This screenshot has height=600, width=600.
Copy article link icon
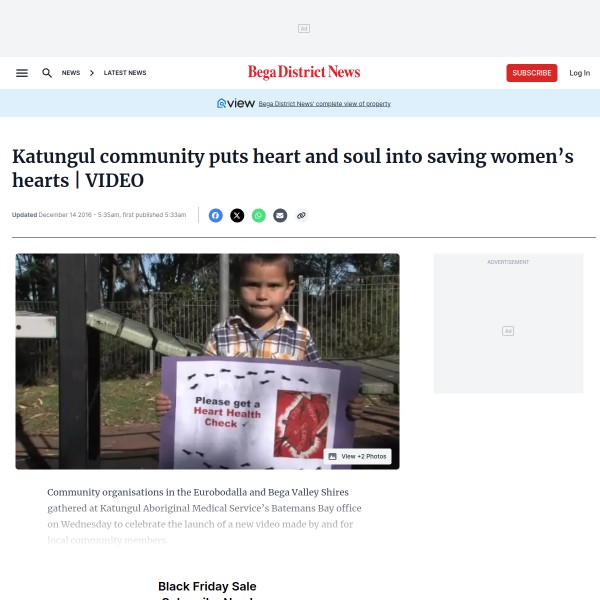(301, 215)
